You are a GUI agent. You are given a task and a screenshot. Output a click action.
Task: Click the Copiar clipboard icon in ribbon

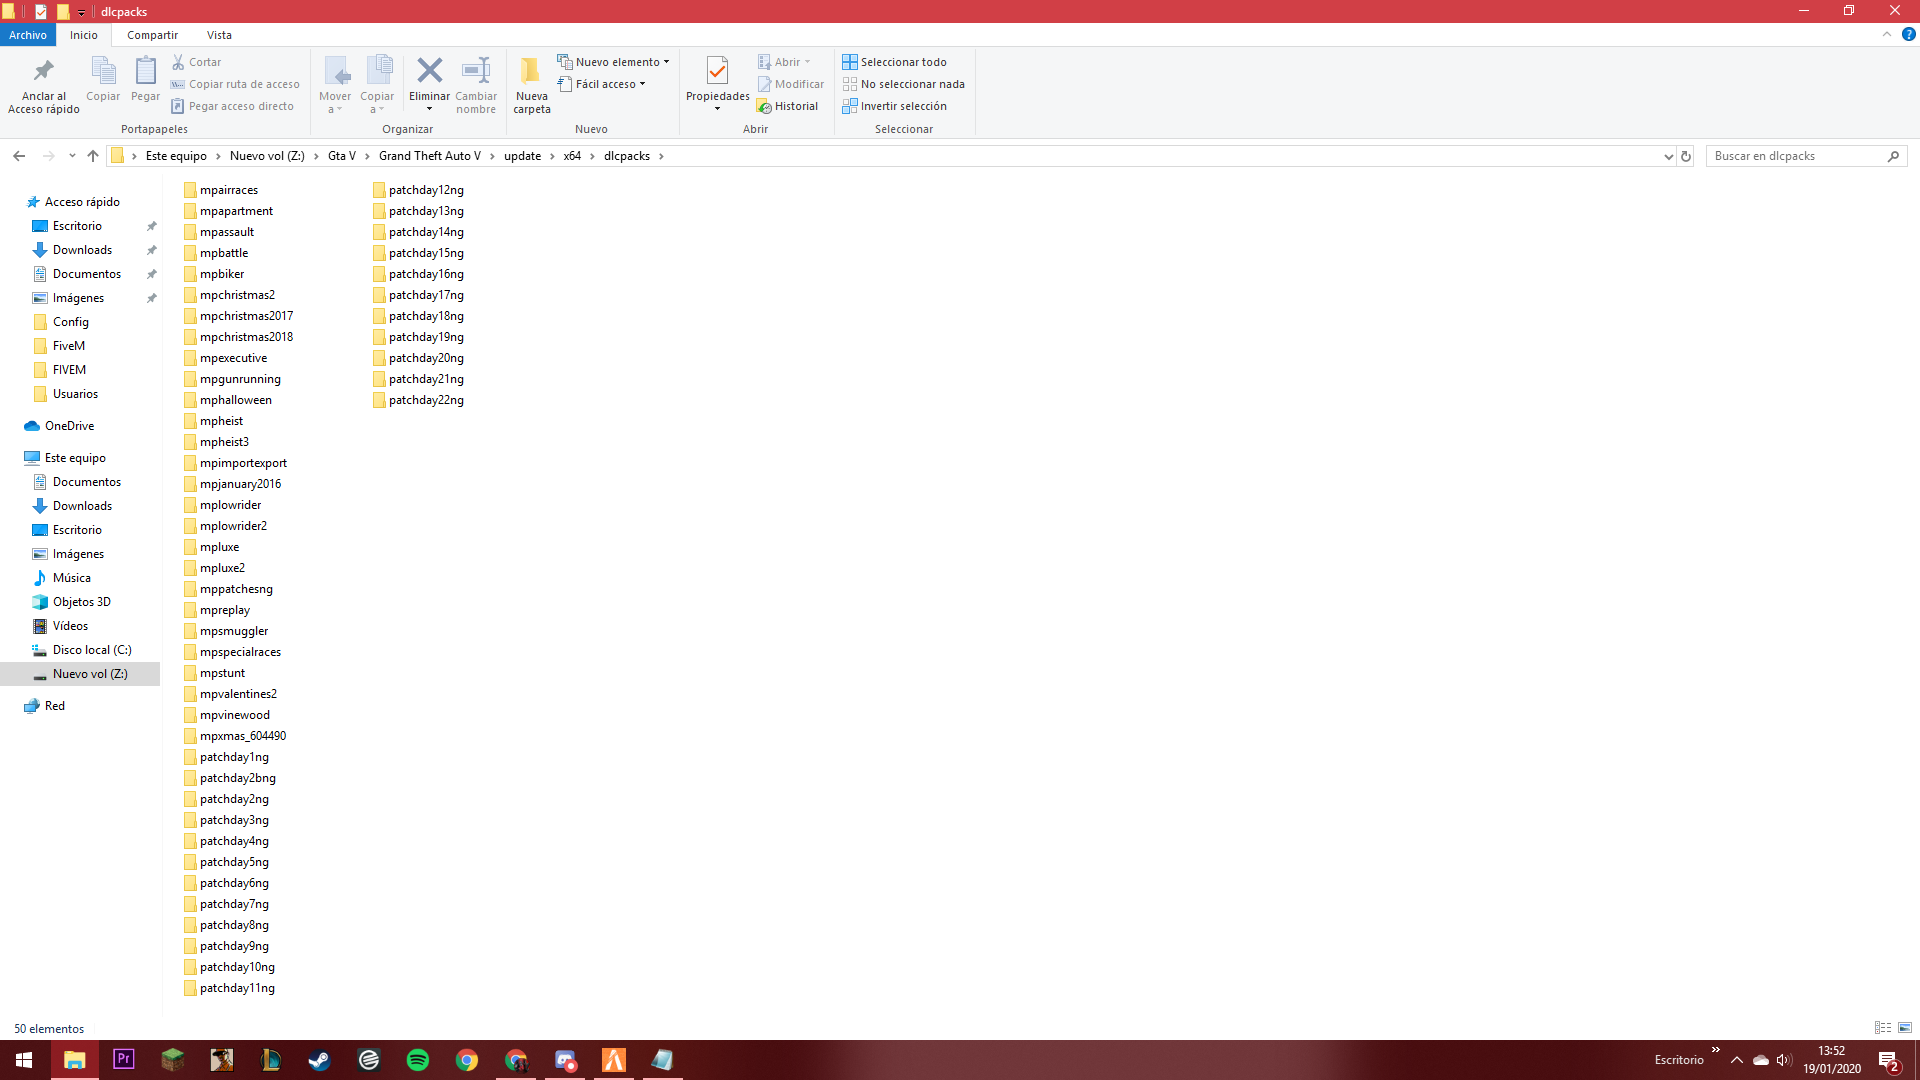[x=103, y=71]
